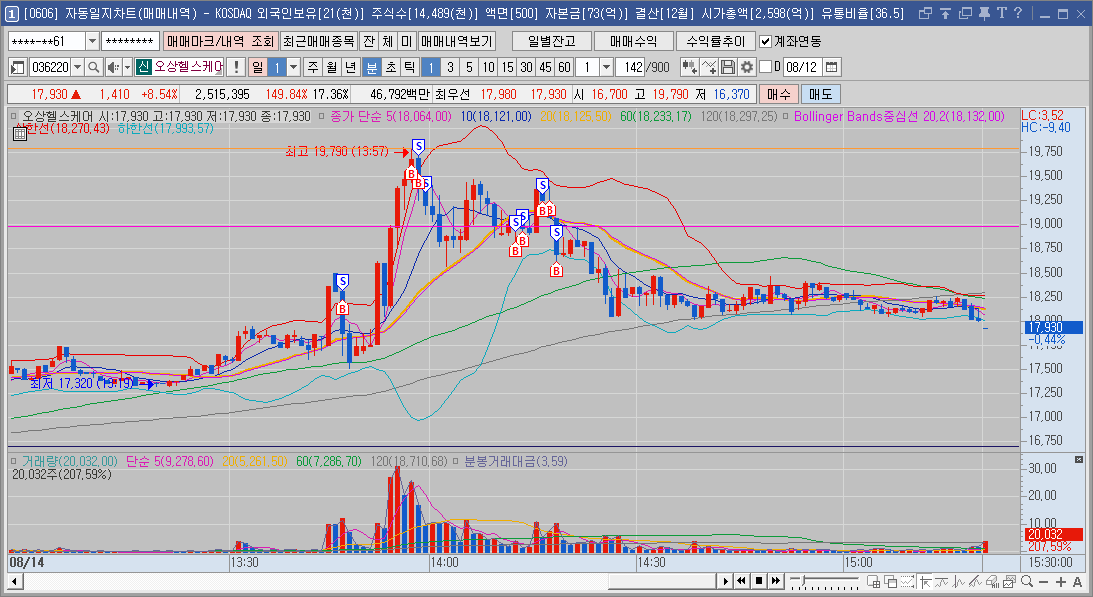The width and height of the screenshot is (1093, 597).
Task: Toggle the 계좌연동 checkbox
Action: point(765,42)
